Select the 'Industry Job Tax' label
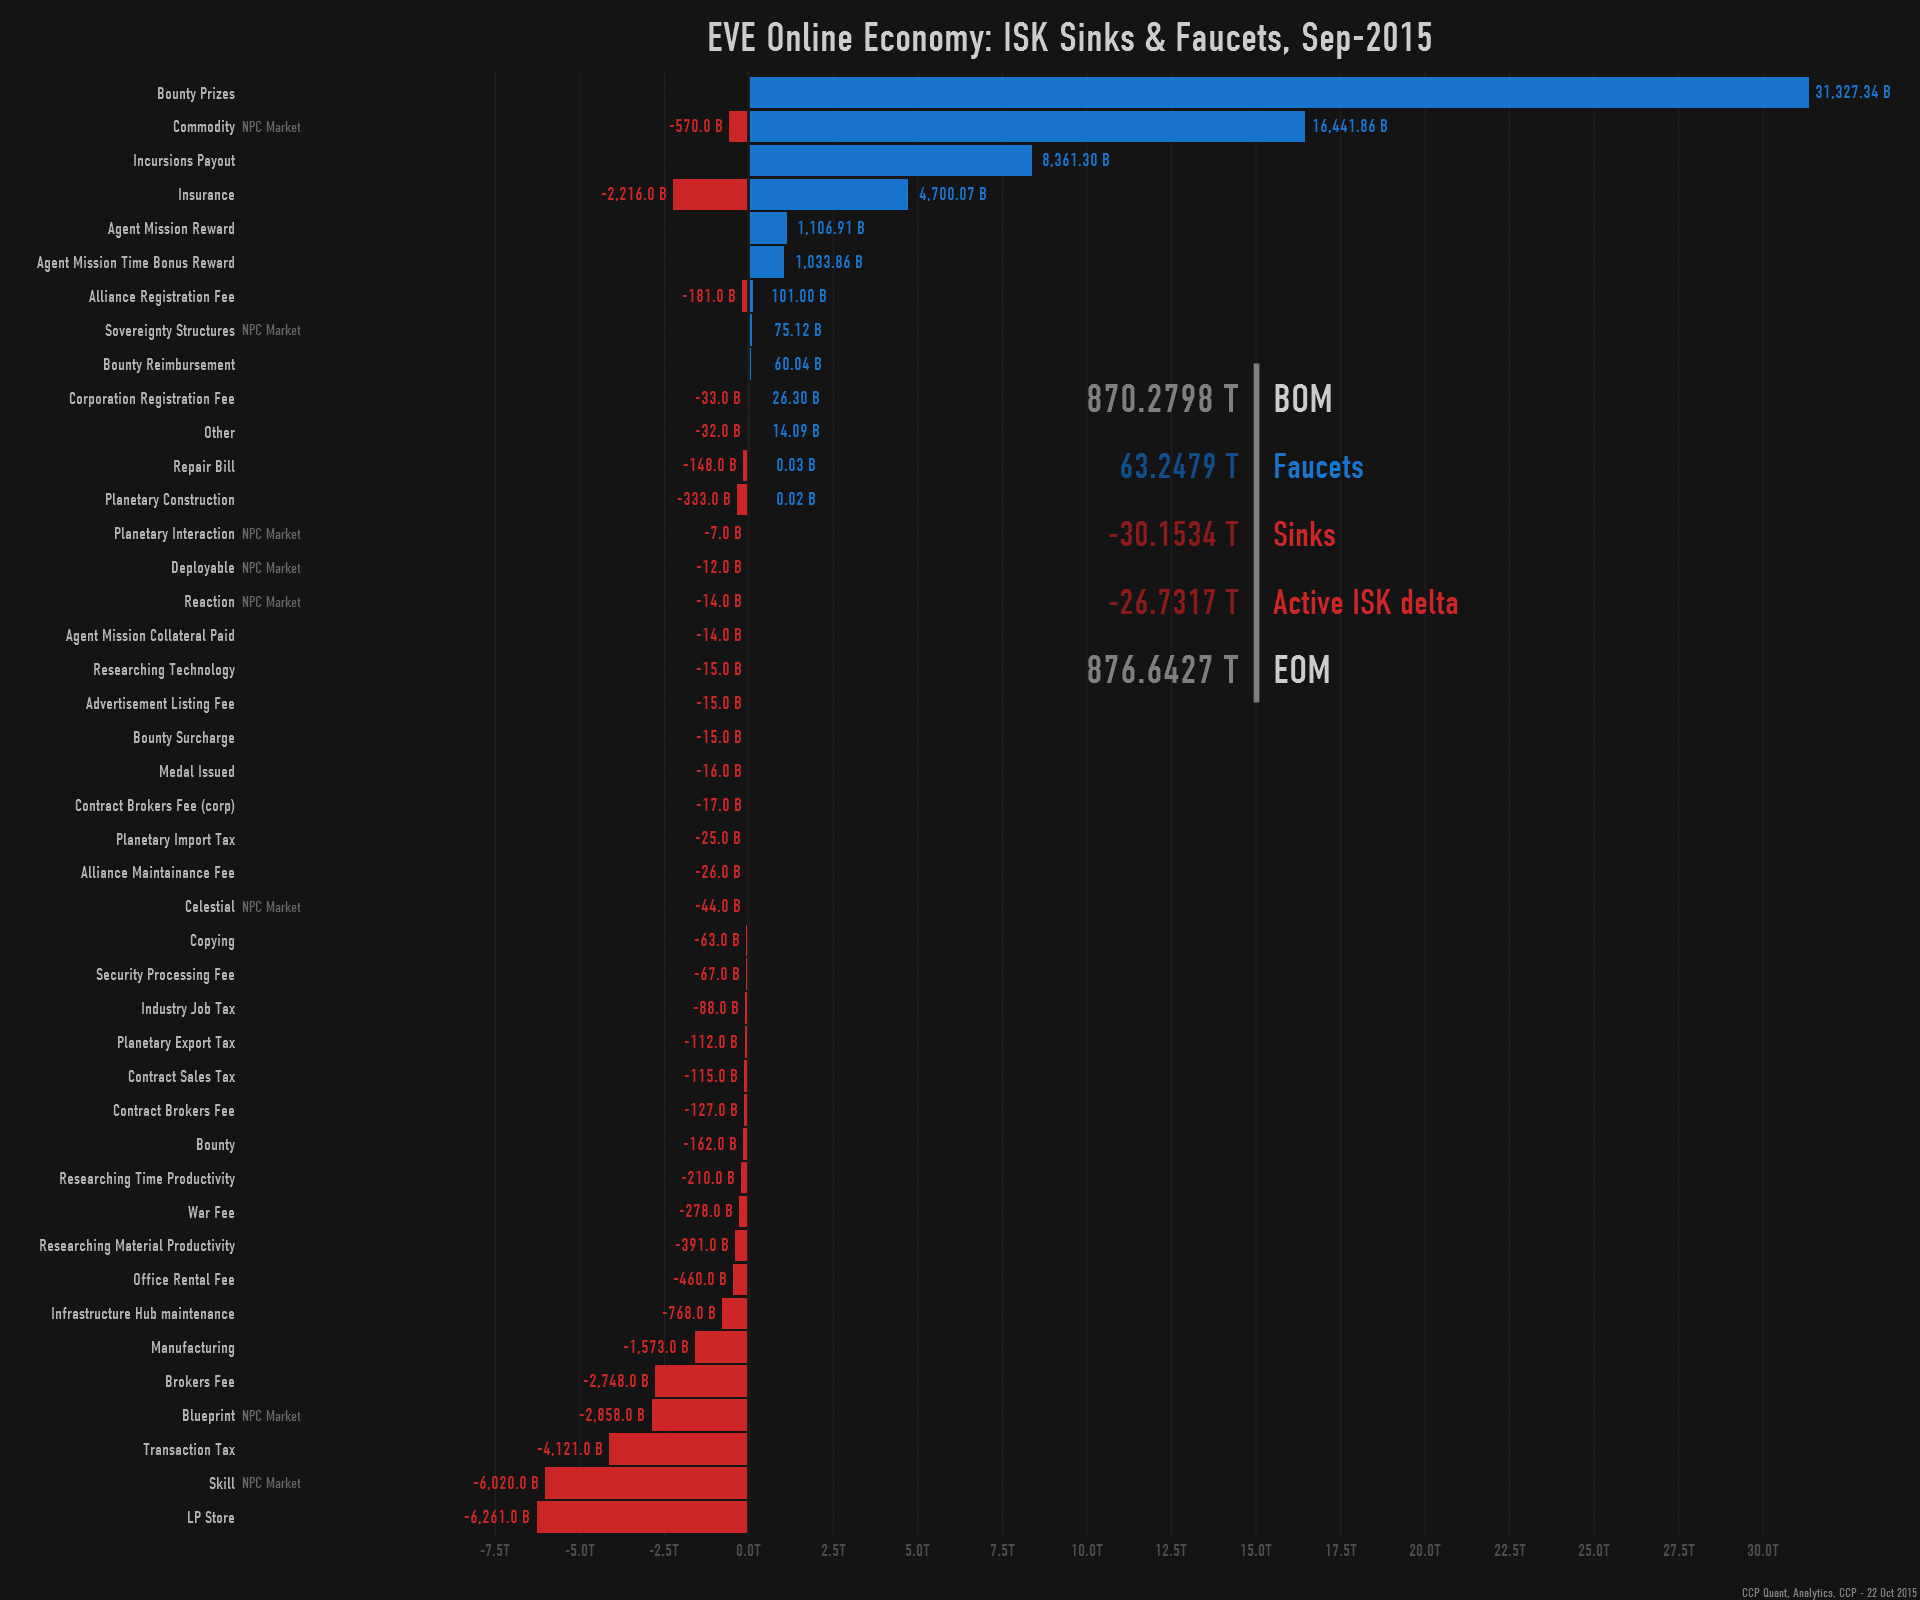Viewport: 1920px width, 1600px height. click(188, 1009)
